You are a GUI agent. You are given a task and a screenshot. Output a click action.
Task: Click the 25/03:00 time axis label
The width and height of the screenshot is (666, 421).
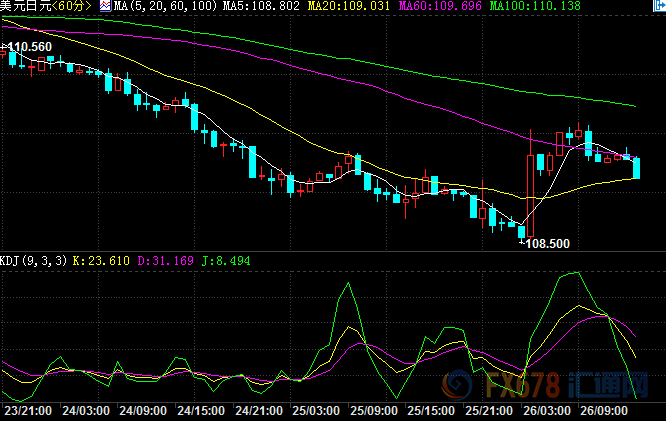(x=316, y=411)
